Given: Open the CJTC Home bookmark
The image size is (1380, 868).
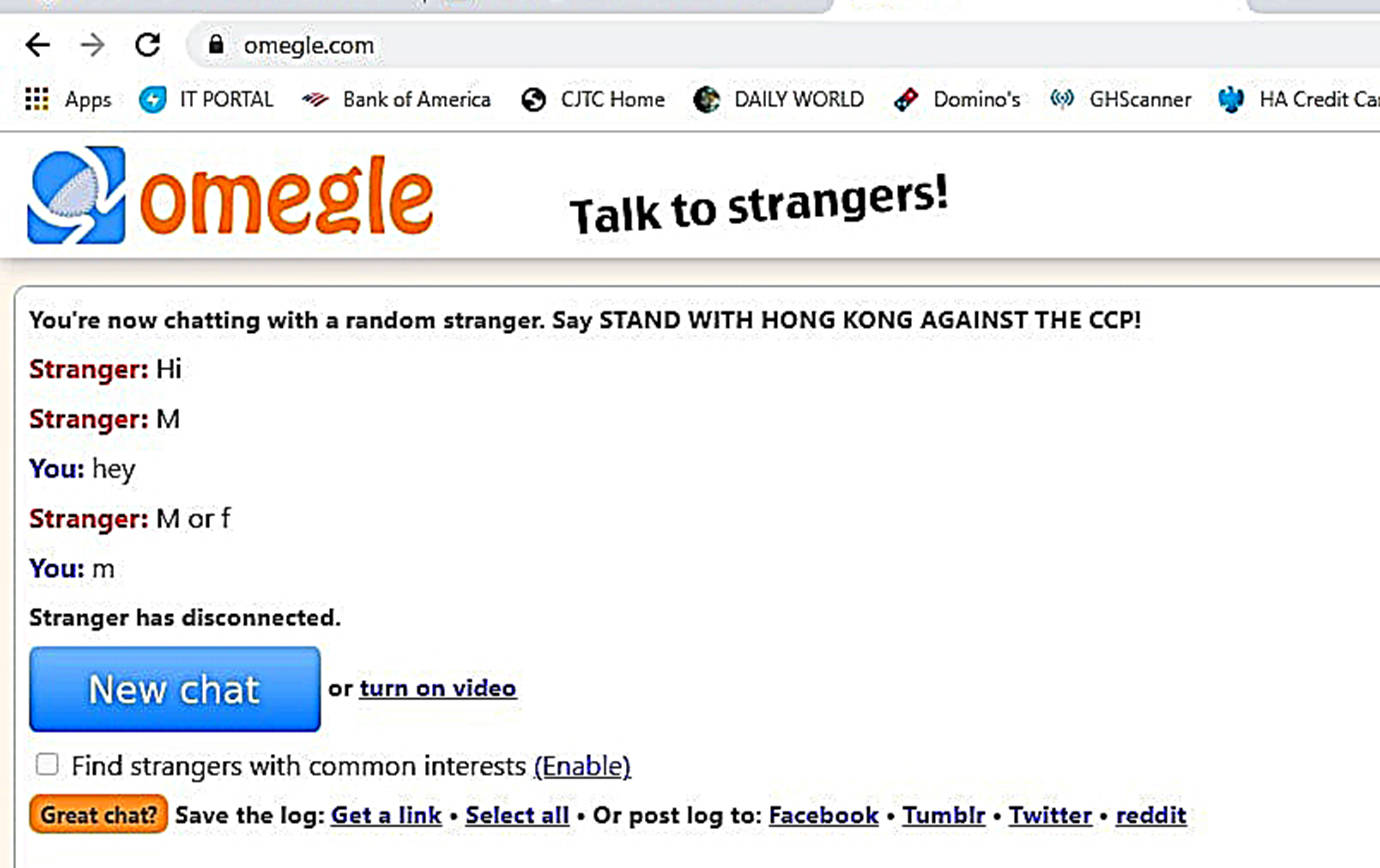Looking at the screenshot, I should click(593, 99).
